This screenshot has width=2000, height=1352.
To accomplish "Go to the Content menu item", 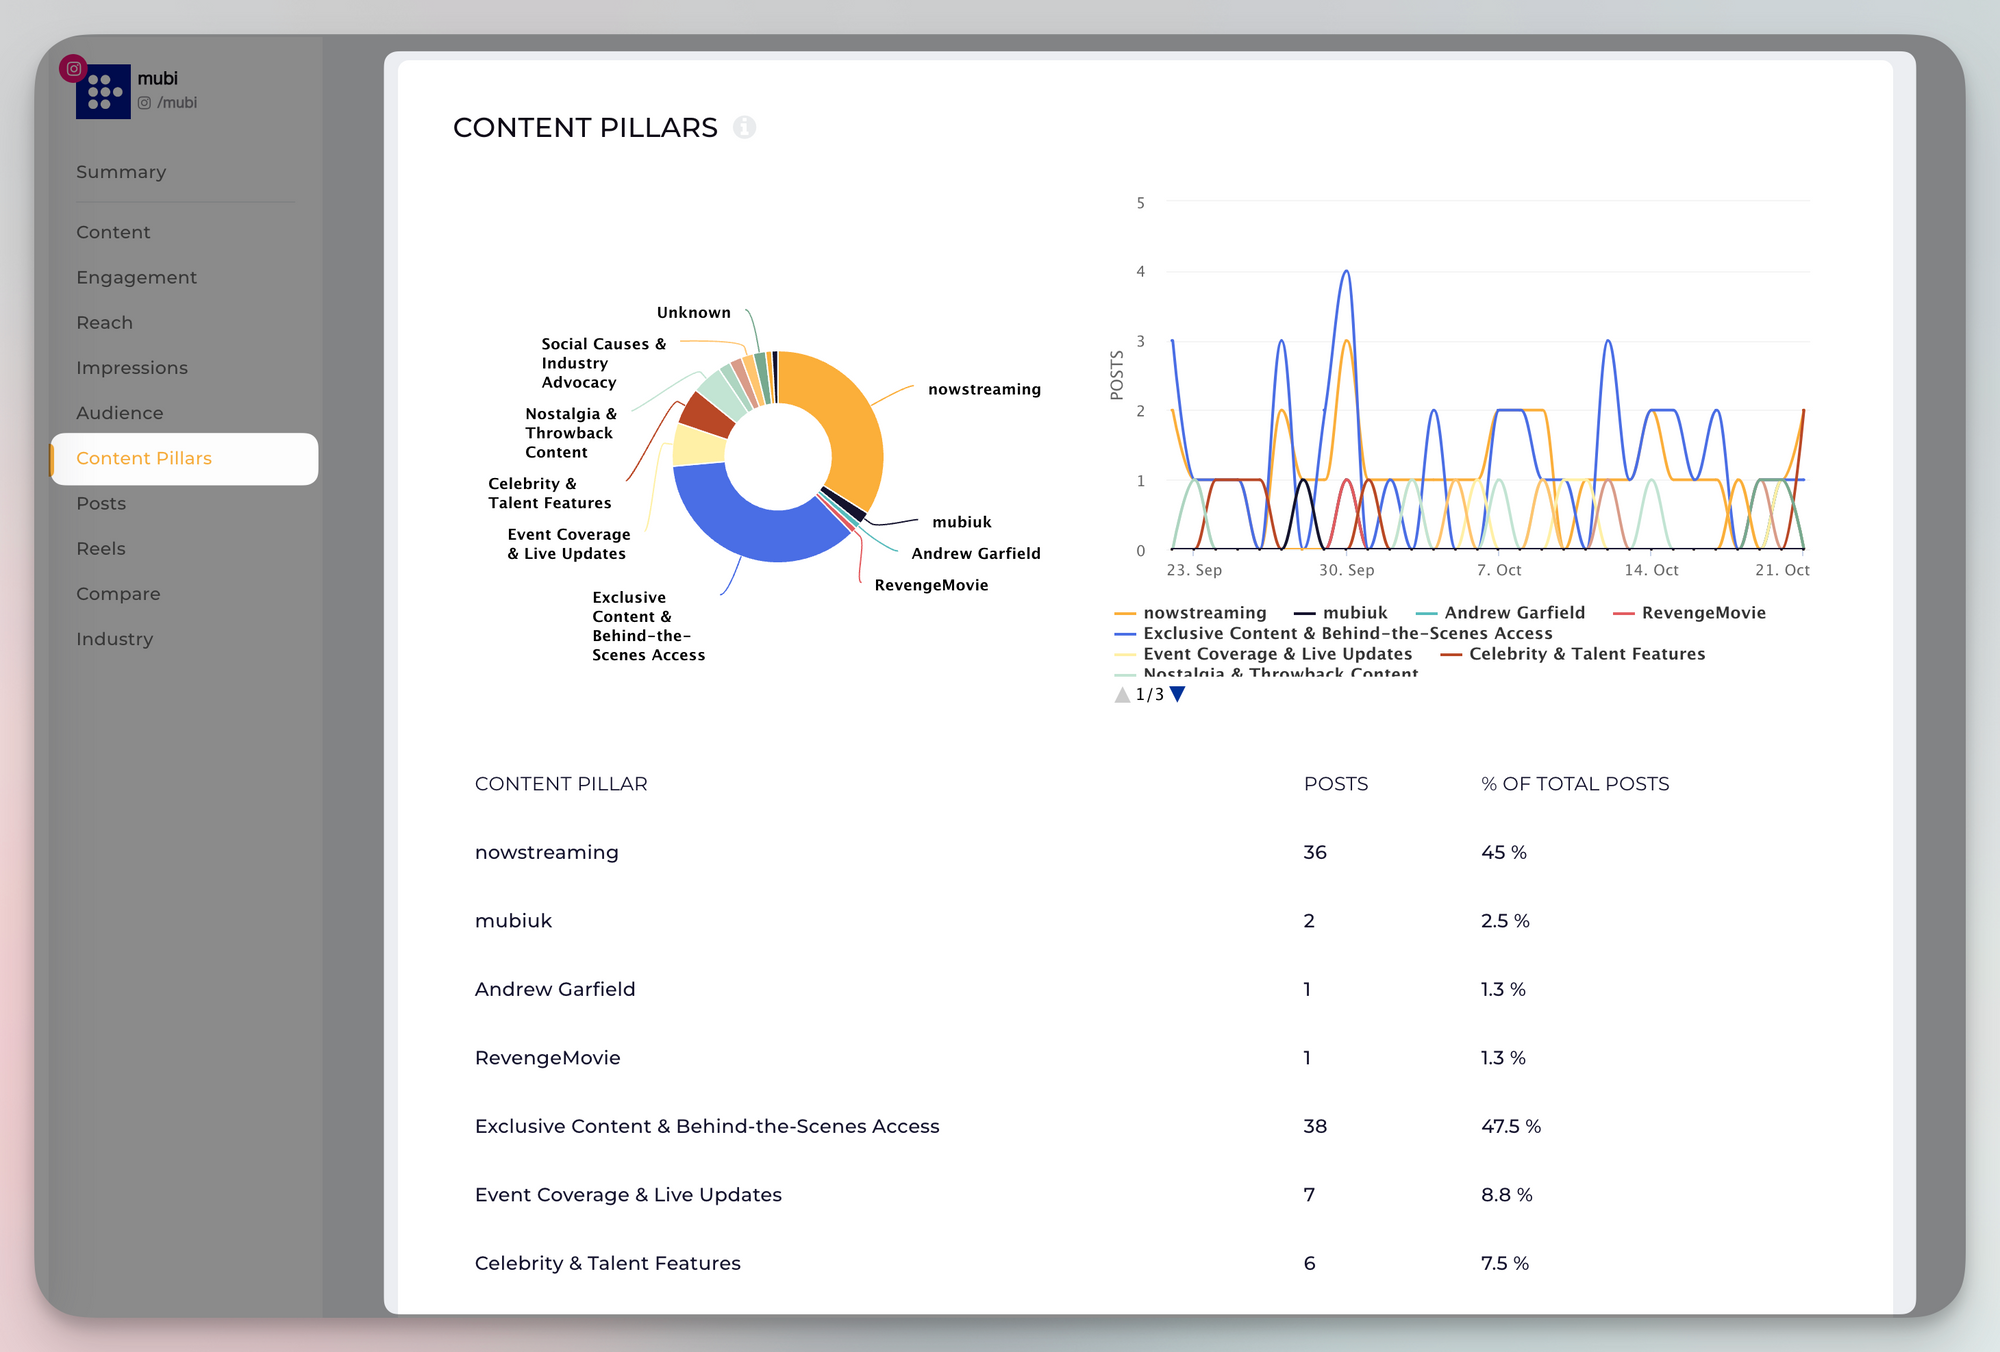I will pyautogui.click(x=113, y=232).
